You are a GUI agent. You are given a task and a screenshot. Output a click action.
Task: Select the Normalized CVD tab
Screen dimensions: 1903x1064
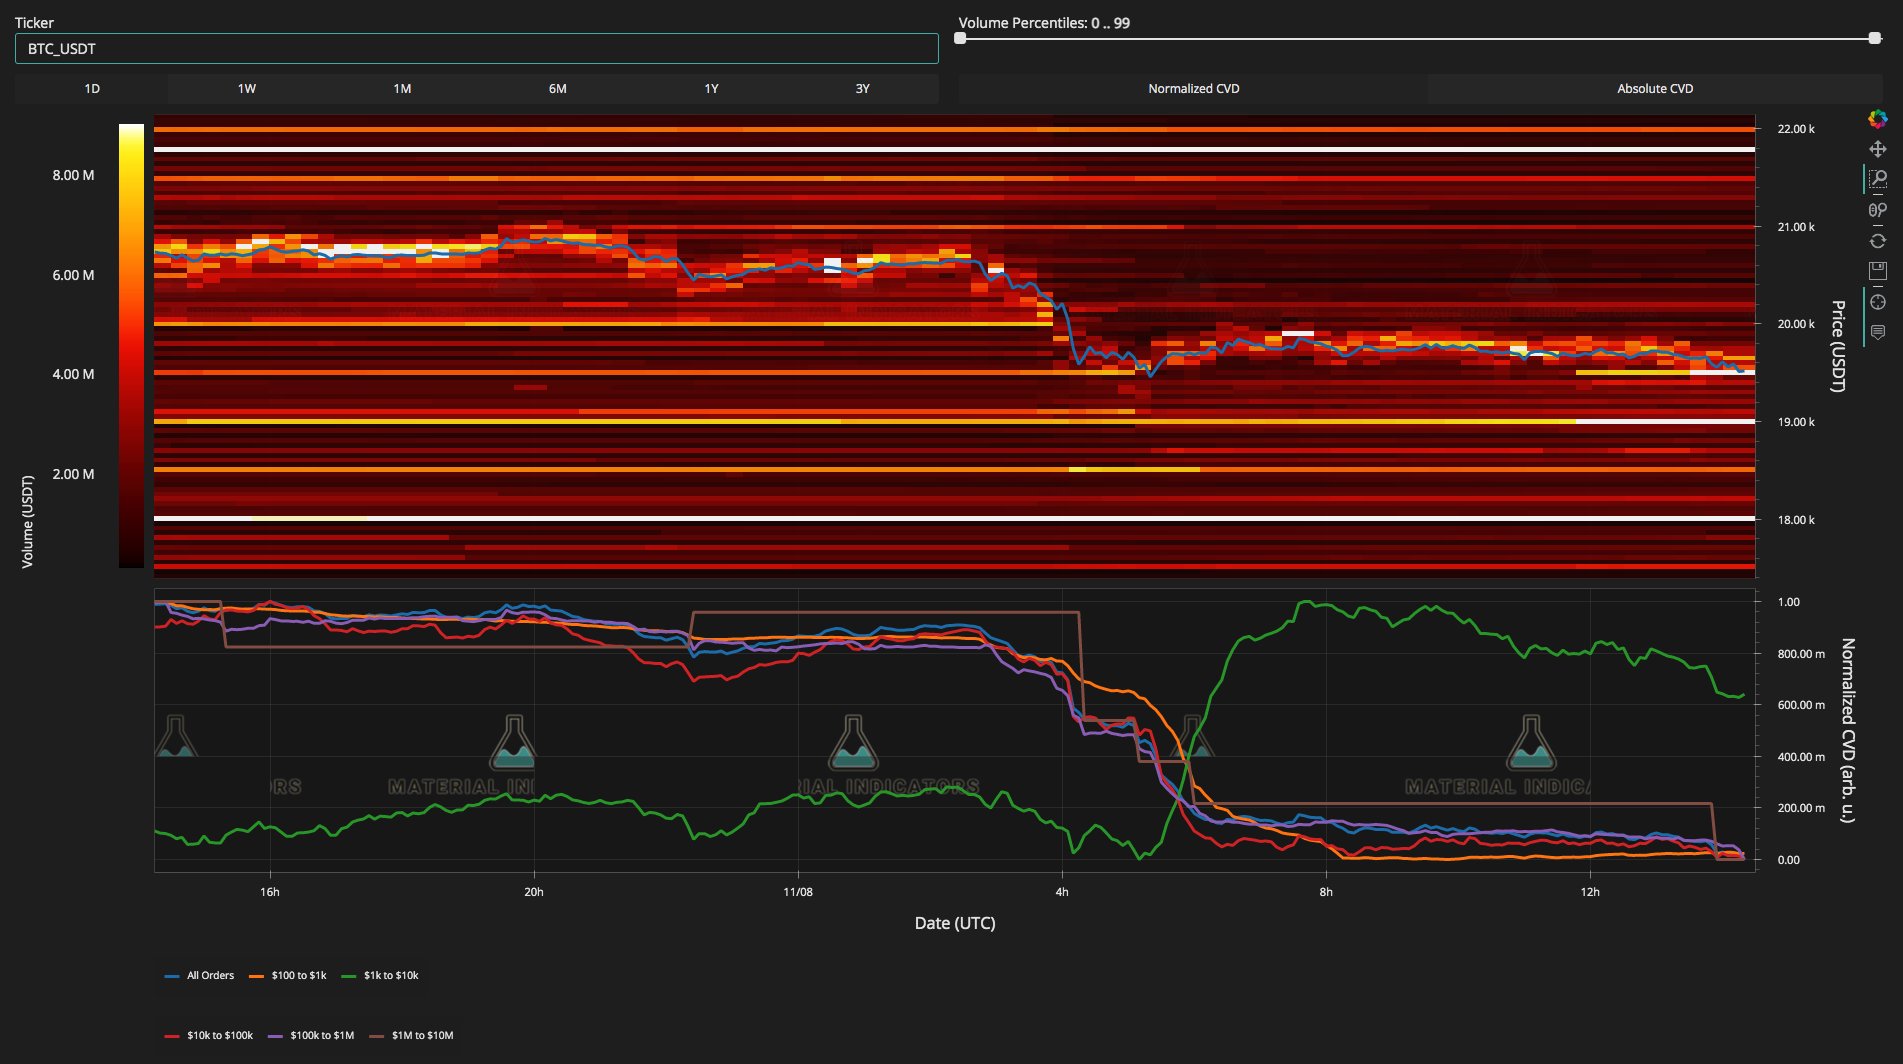point(1193,89)
